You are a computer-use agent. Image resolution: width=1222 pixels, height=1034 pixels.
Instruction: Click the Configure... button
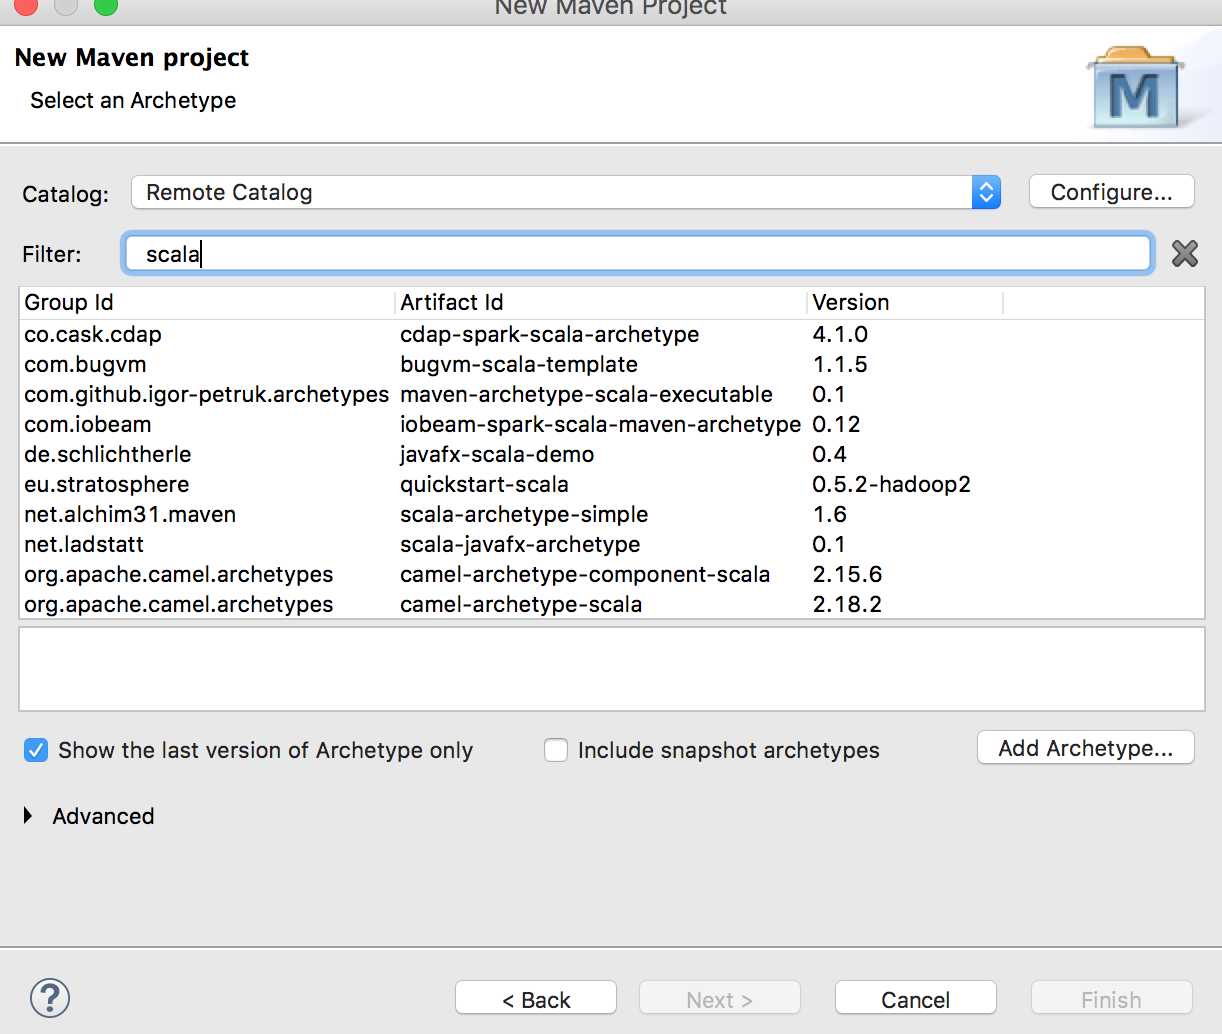click(1112, 192)
